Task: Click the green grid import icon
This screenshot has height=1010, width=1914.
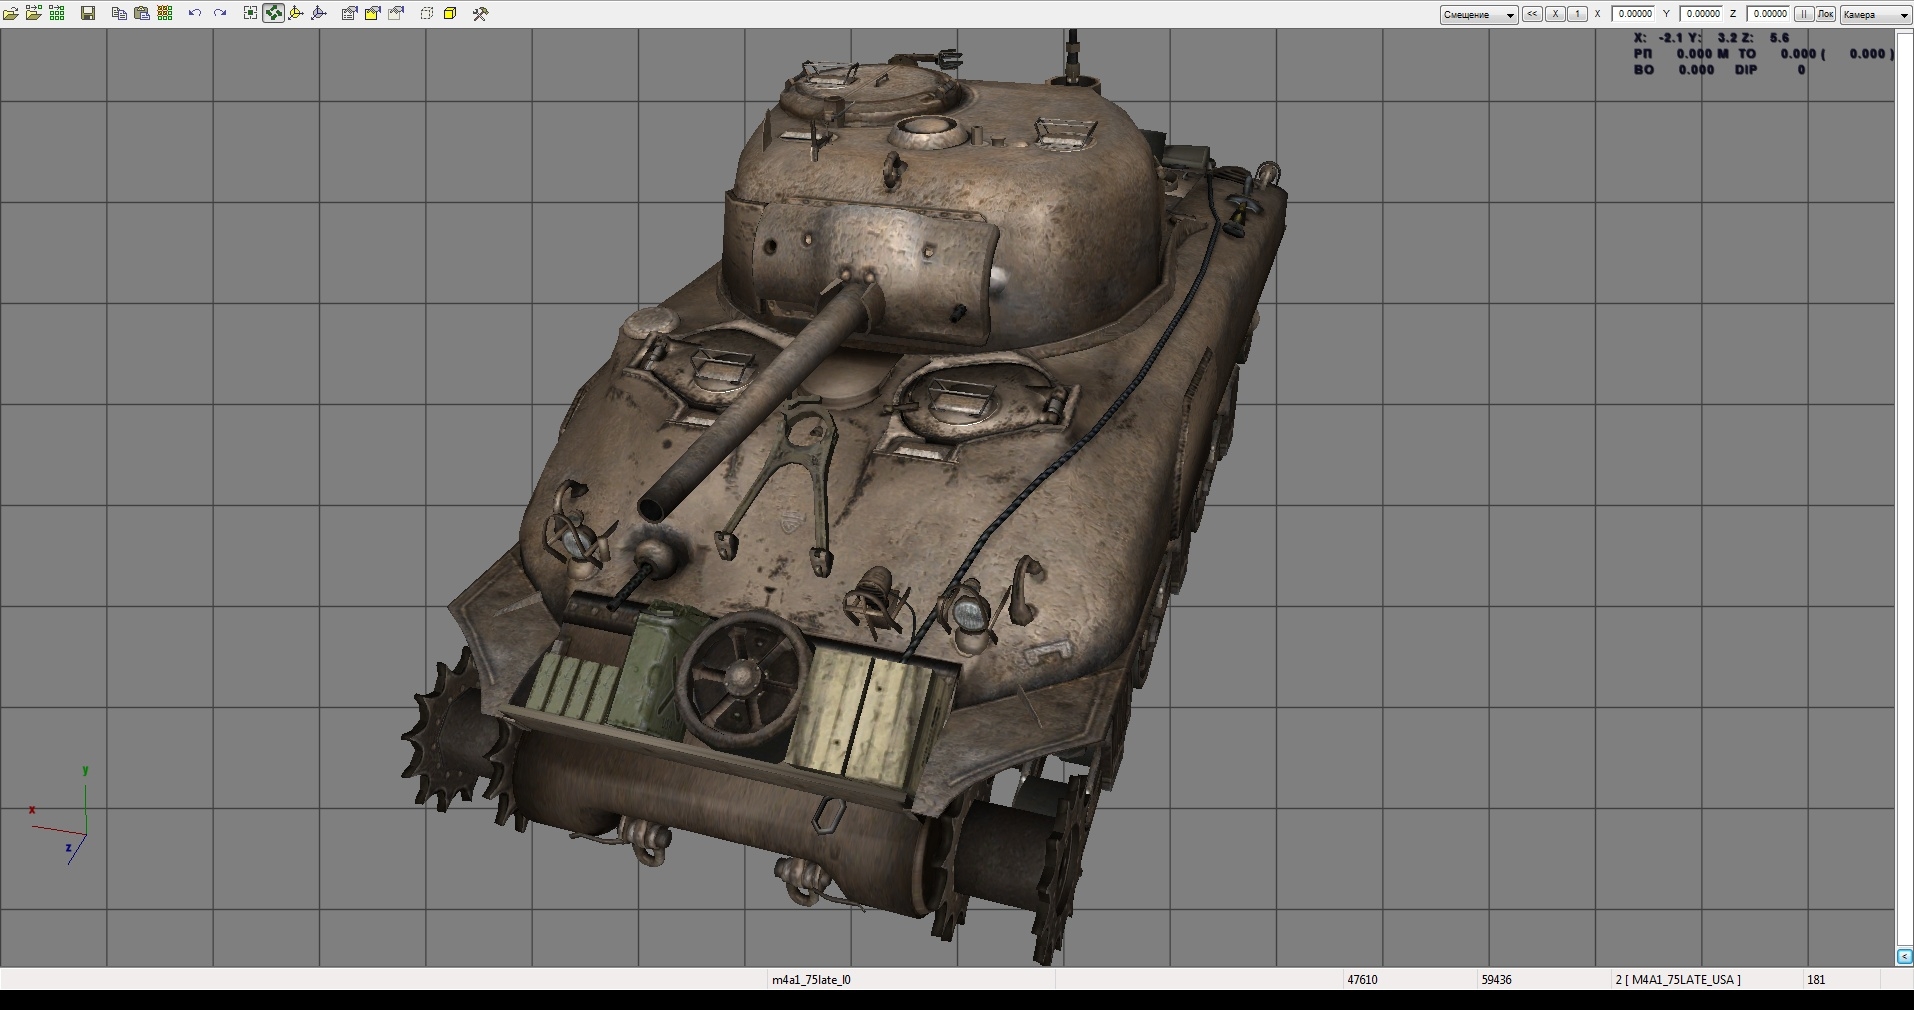Action: 57,13
